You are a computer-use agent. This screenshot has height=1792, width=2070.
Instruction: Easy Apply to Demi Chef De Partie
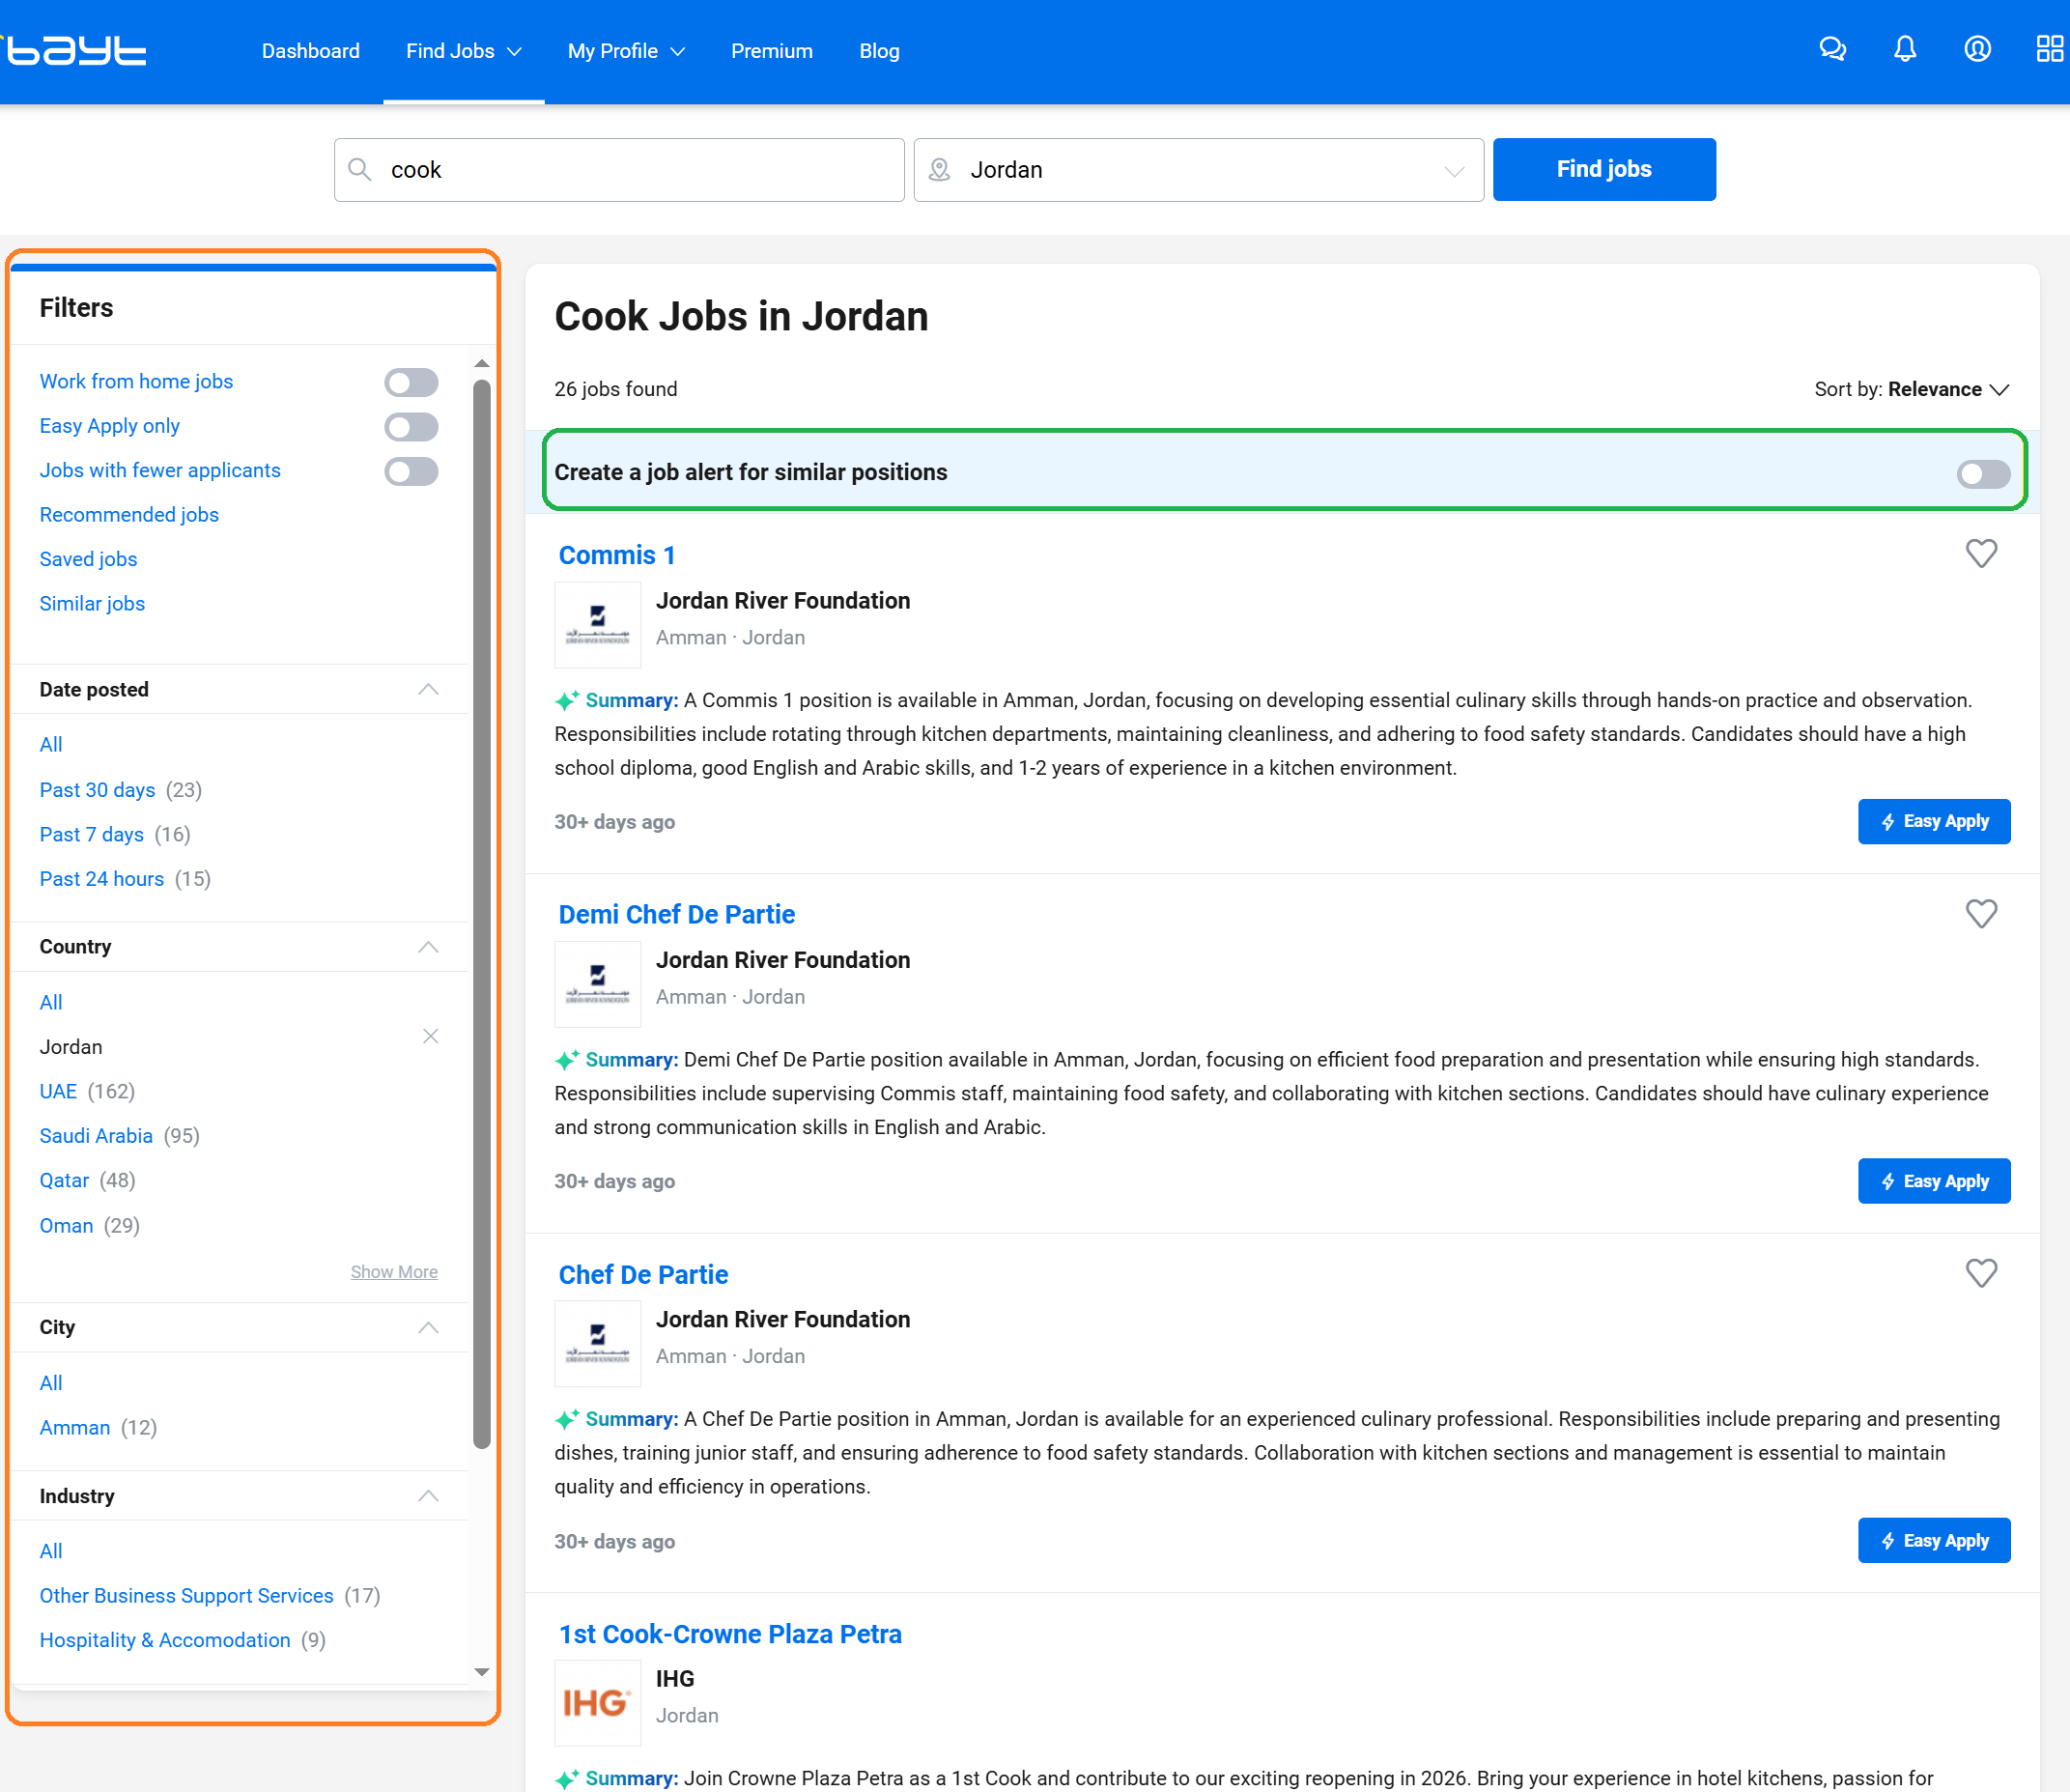coord(1933,1181)
